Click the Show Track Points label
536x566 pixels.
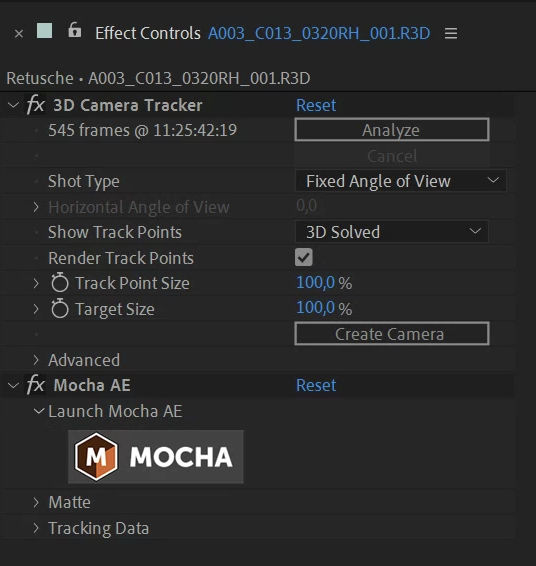pyautogui.click(x=115, y=232)
